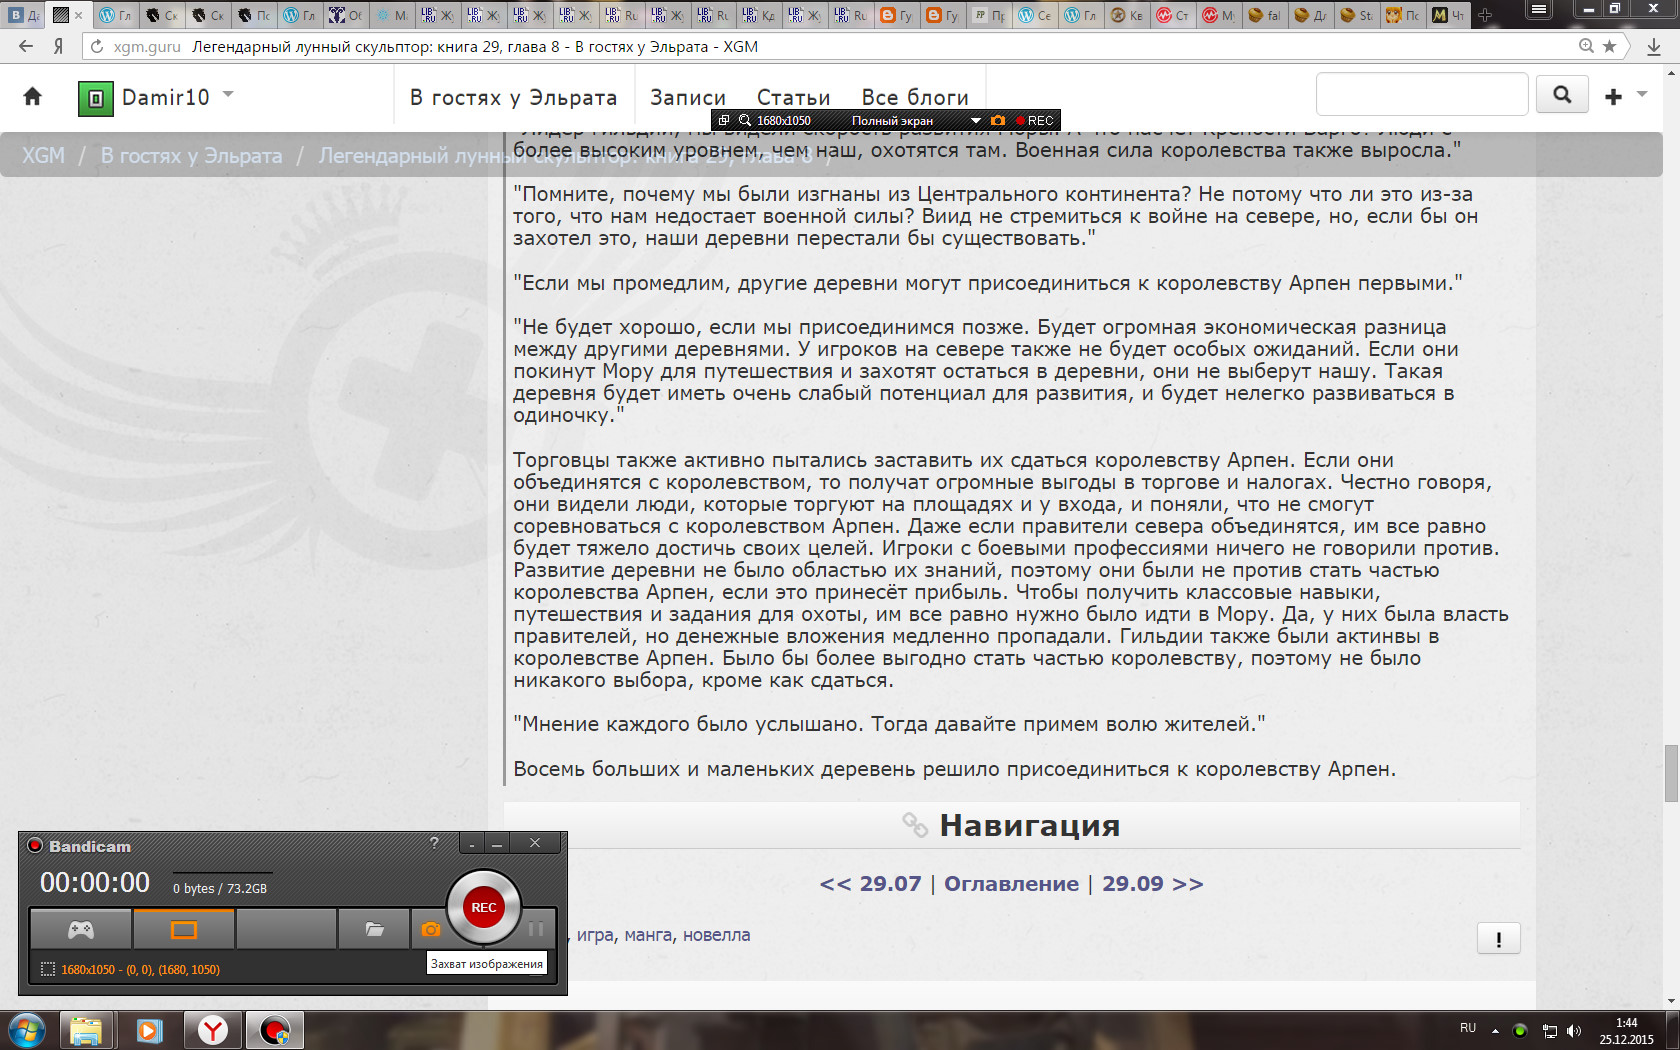Open the "Оглавление" contents link
The height and width of the screenshot is (1050, 1680).
(x=1011, y=884)
